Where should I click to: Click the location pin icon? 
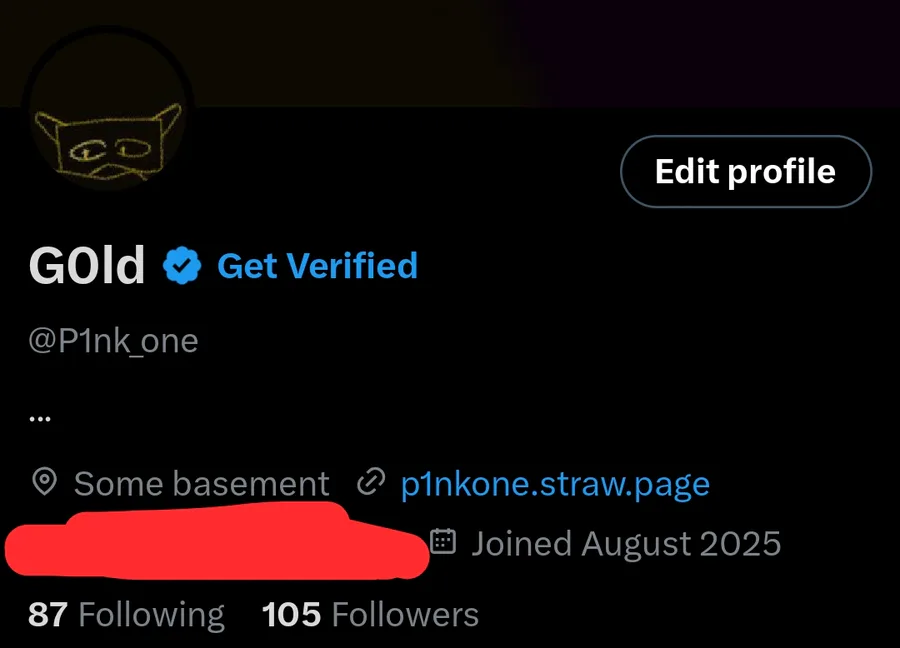click(x=44, y=482)
